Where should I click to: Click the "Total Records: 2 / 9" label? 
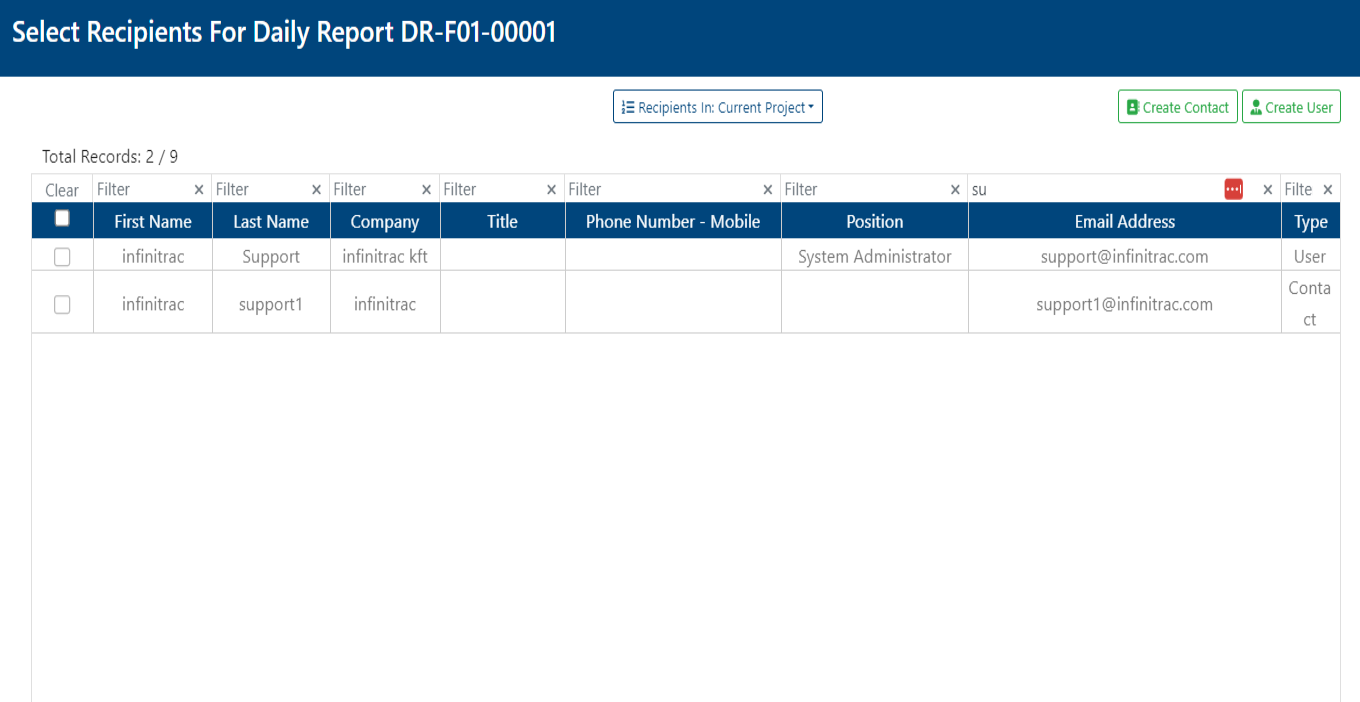pyautogui.click(x=110, y=157)
